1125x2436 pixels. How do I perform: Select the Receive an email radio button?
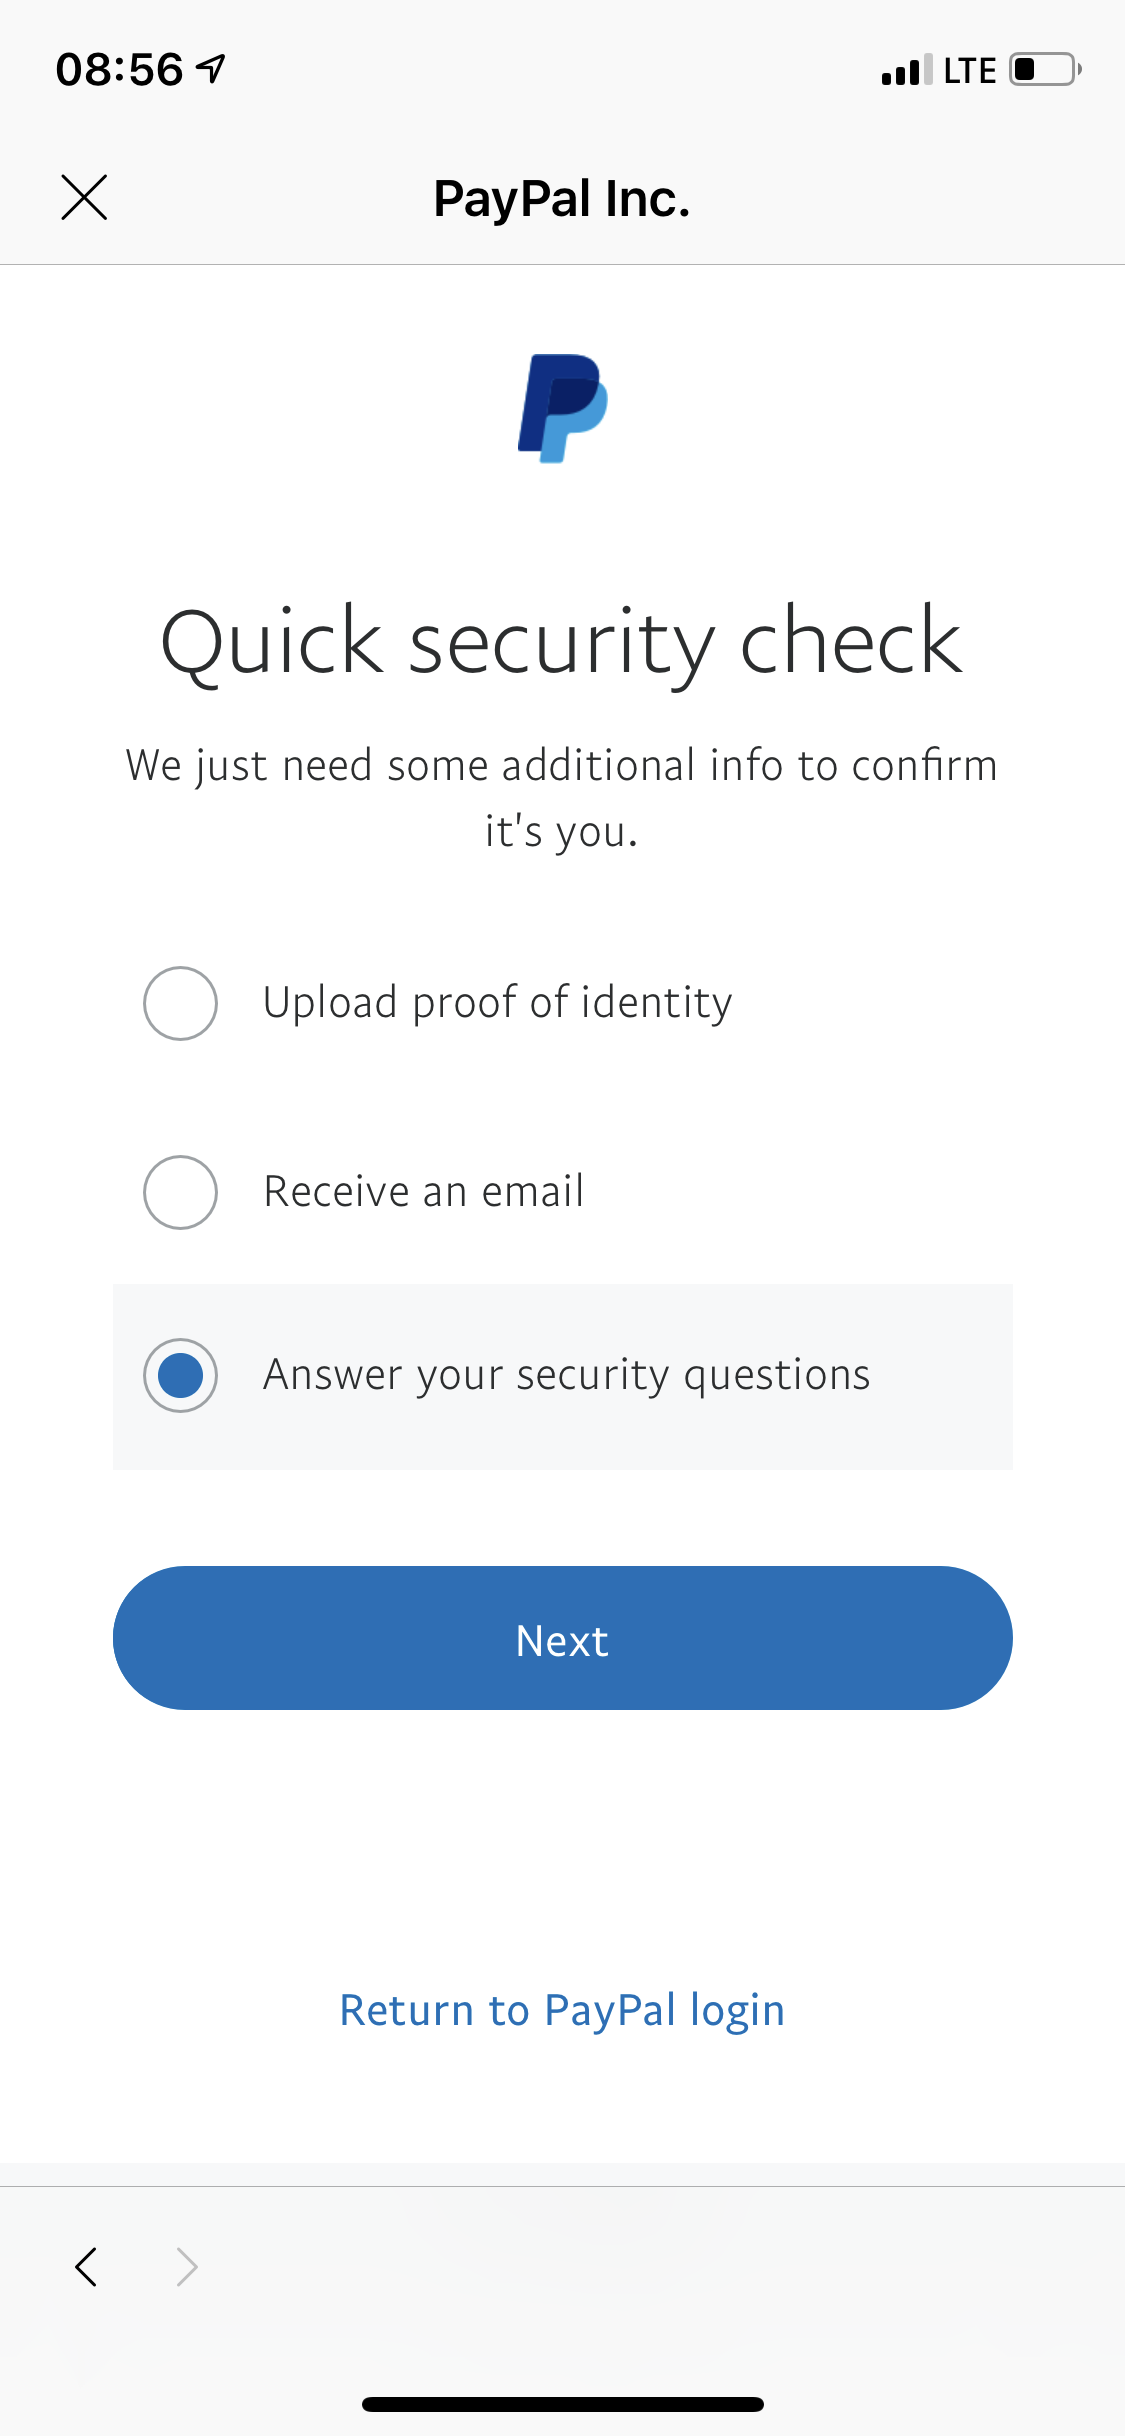[181, 1192]
